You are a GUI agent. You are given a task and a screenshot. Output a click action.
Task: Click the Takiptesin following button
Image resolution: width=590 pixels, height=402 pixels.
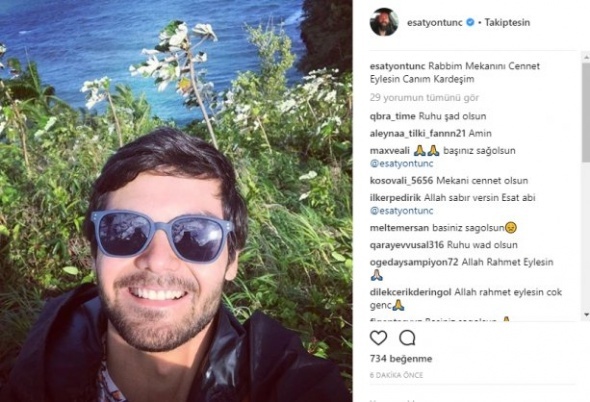[507, 22]
